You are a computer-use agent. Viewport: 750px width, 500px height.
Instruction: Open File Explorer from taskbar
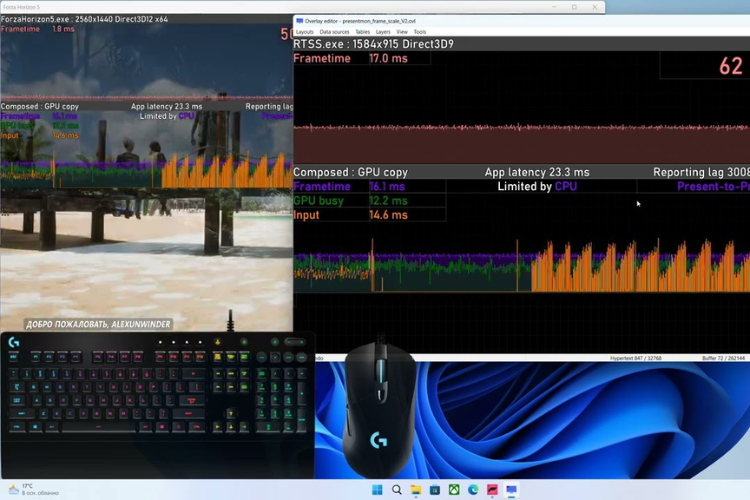(x=416, y=490)
